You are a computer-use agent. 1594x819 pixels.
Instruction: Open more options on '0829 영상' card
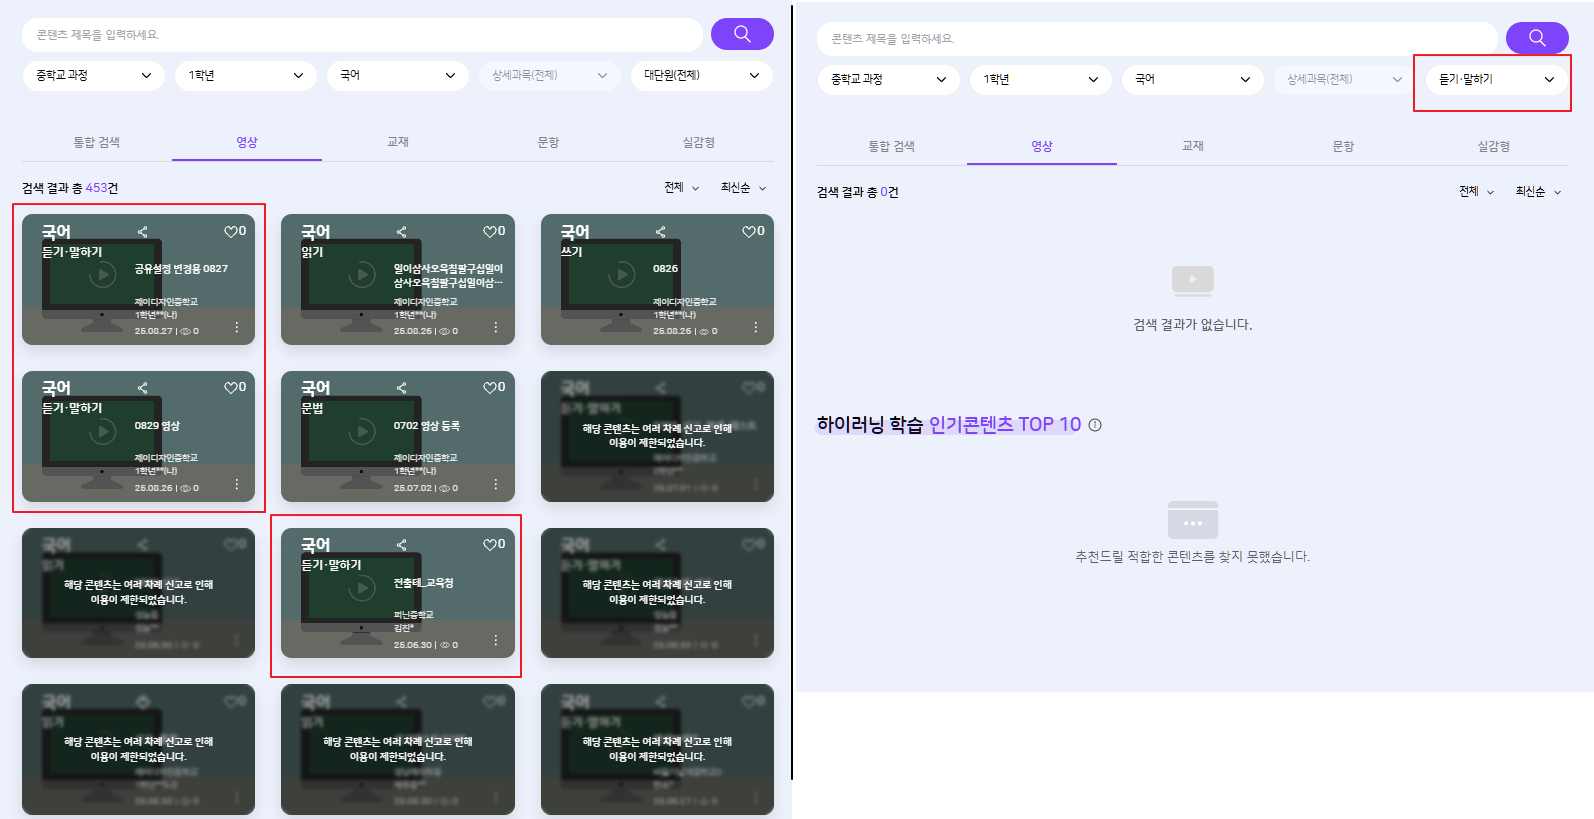pos(237,484)
